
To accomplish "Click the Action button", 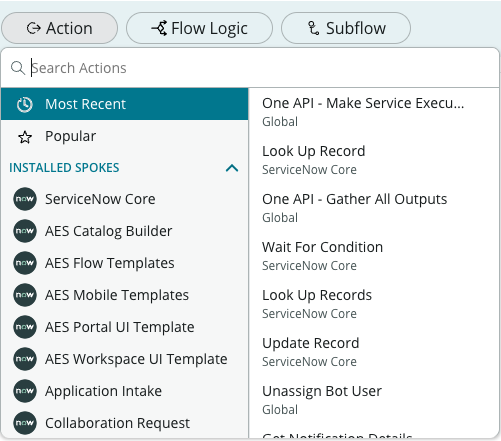I will [x=59, y=28].
